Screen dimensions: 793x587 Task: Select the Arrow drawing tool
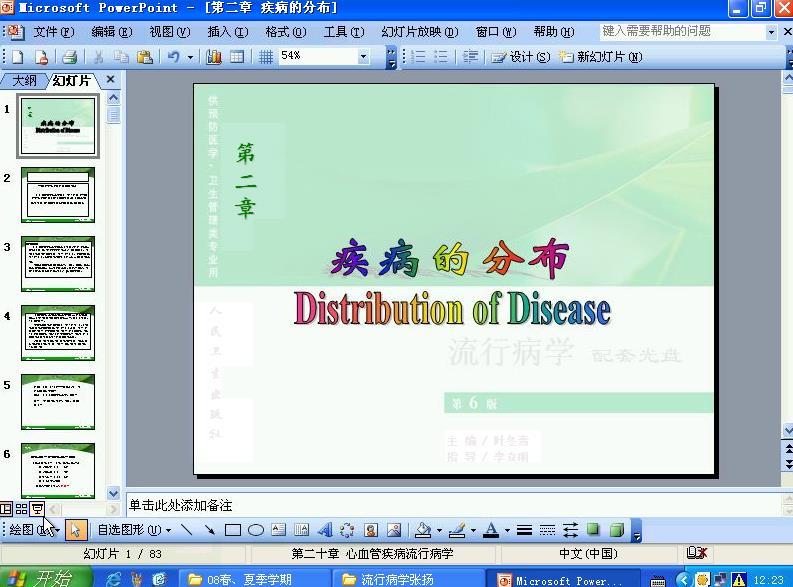pyautogui.click(x=210, y=530)
